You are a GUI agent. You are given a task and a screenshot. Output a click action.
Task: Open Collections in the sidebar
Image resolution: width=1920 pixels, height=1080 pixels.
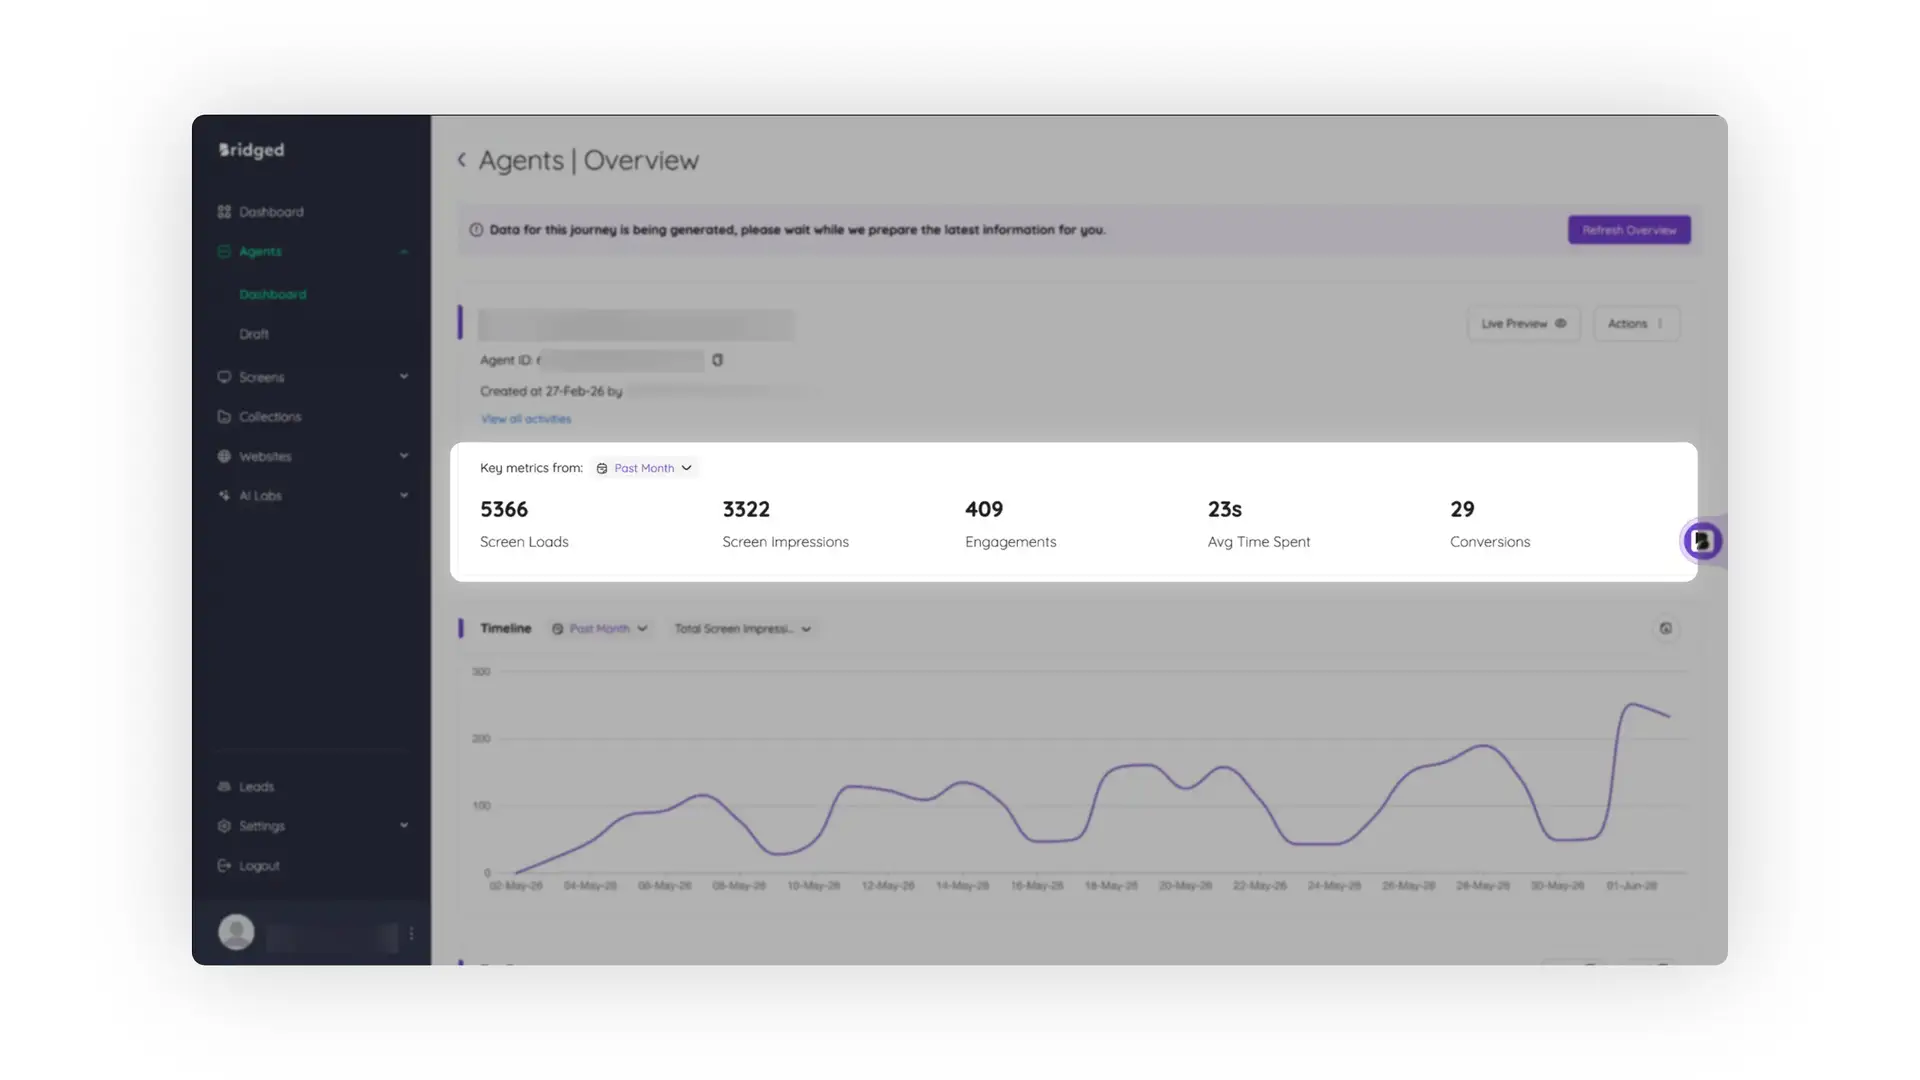tap(270, 417)
